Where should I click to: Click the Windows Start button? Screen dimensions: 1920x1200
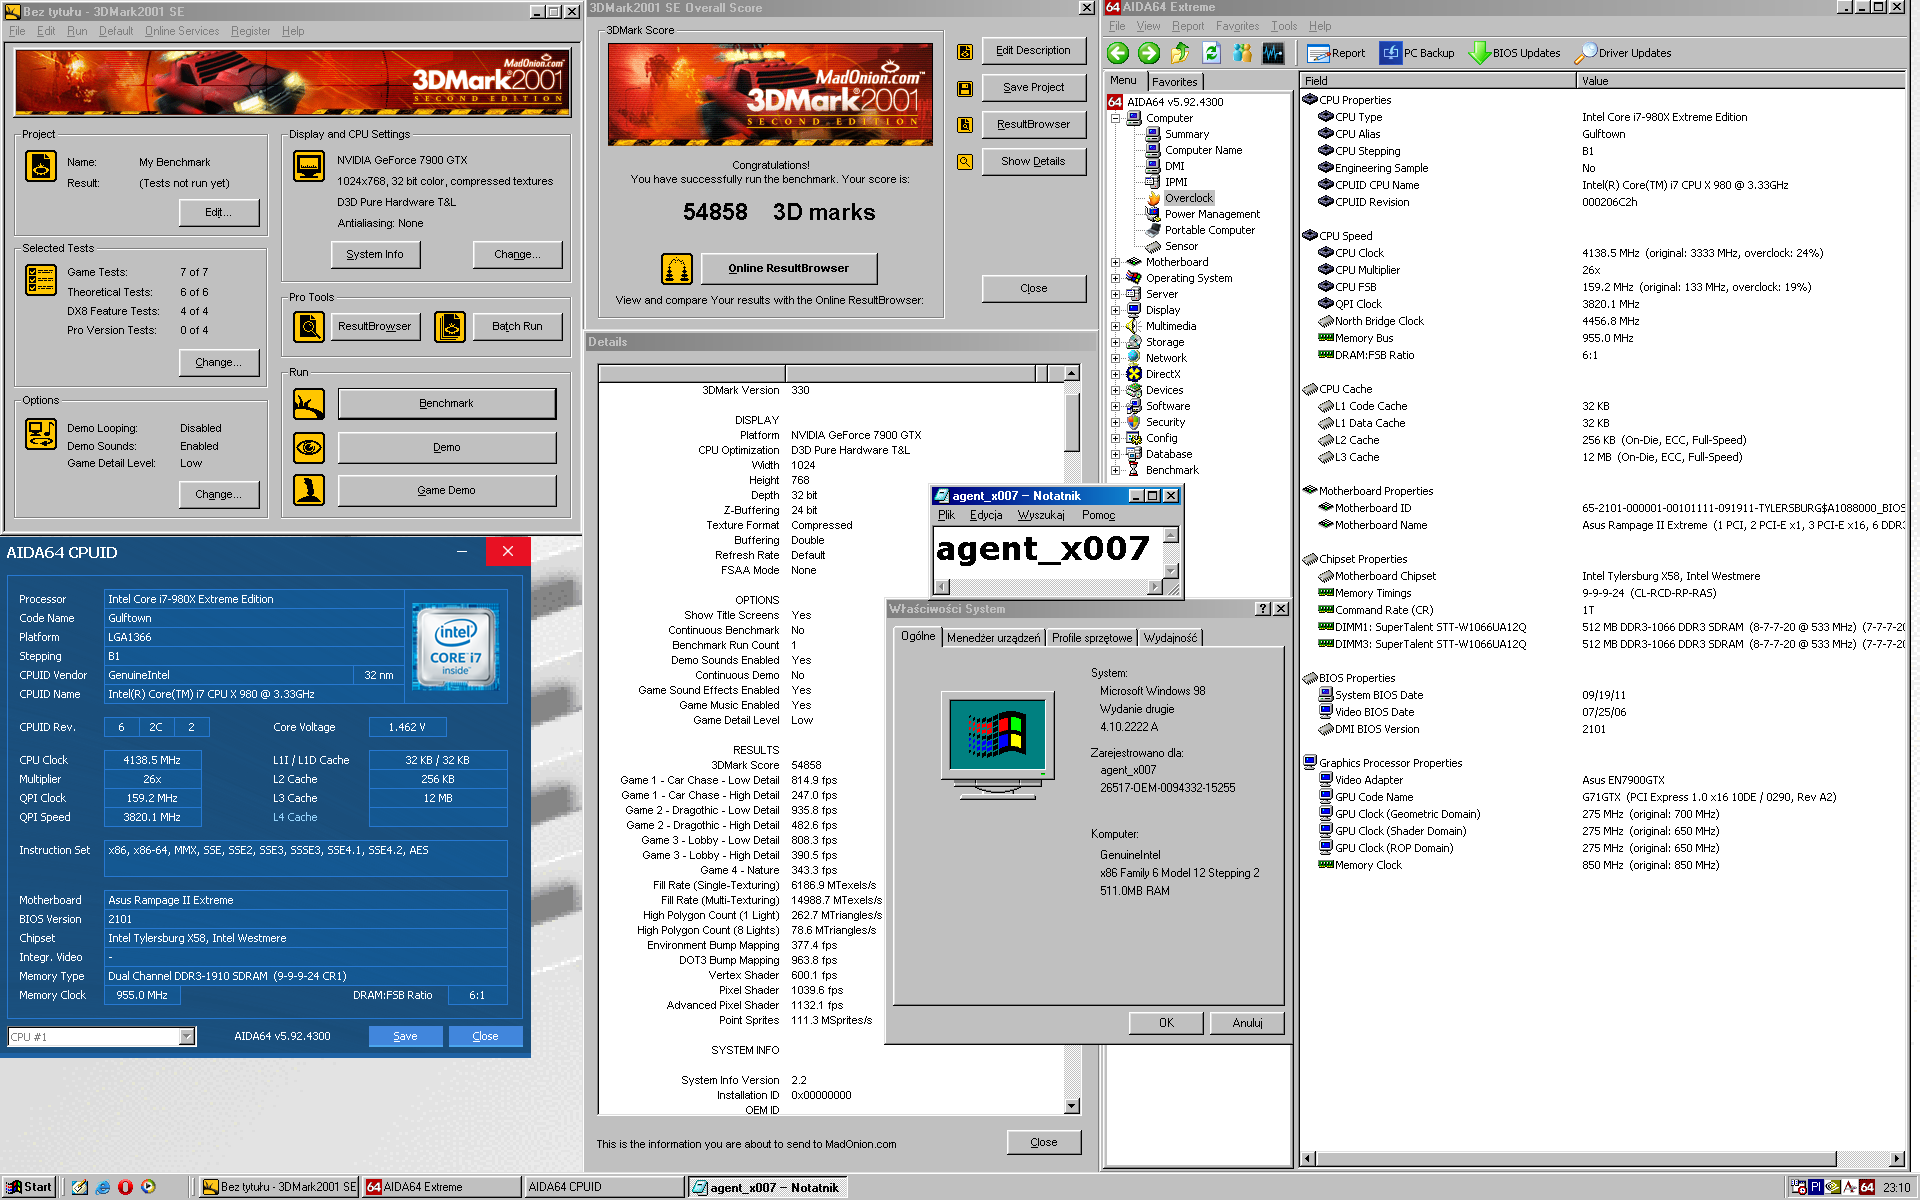pyautogui.click(x=28, y=1187)
